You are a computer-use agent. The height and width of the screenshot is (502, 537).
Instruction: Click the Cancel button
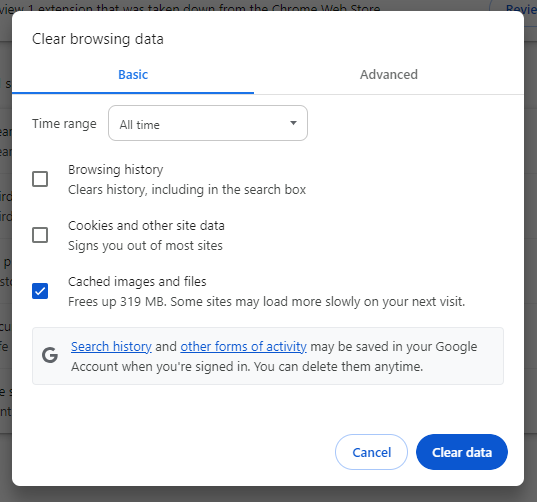click(x=371, y=452)
